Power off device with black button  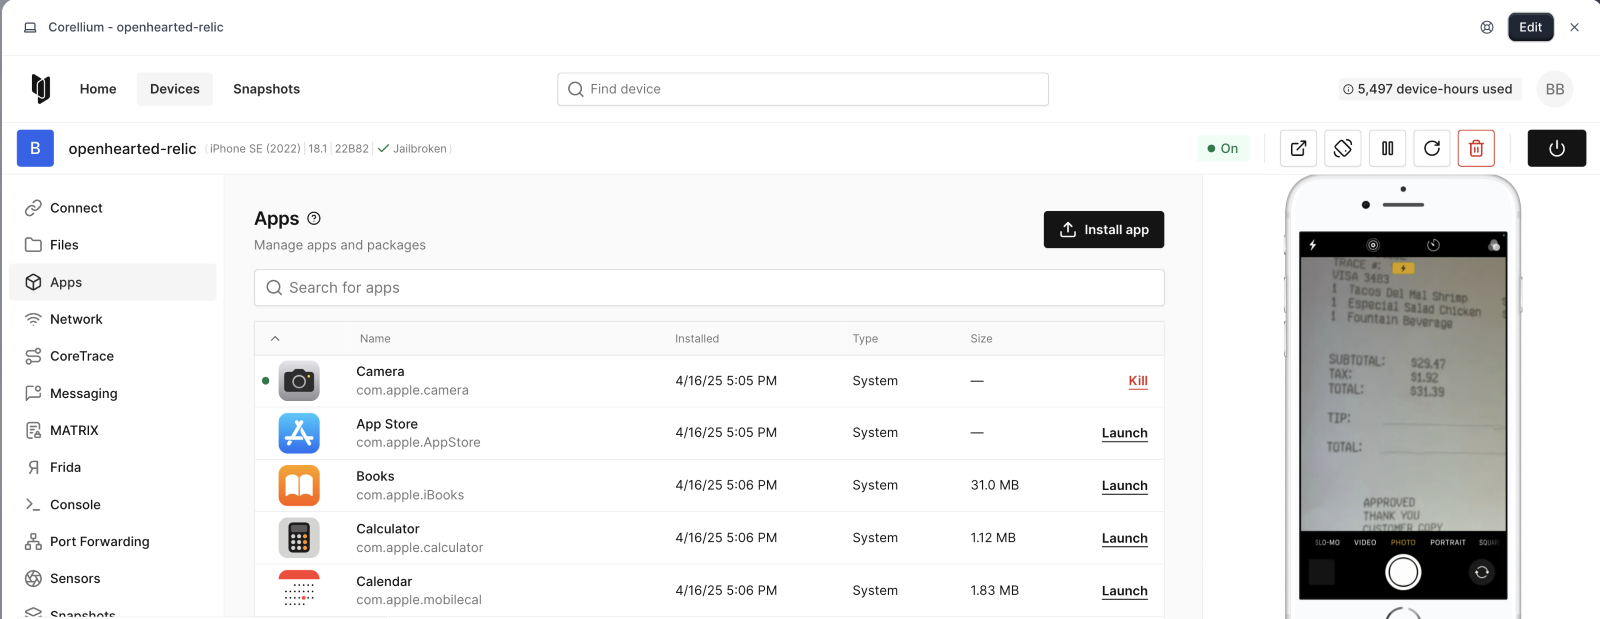pos(1557,148)
